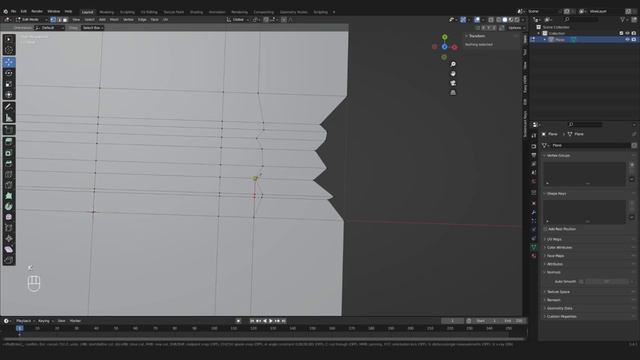Click the Select Box button in tool settings
The height and width of the screenshot is (360, 640).
[x=92, y=28]
